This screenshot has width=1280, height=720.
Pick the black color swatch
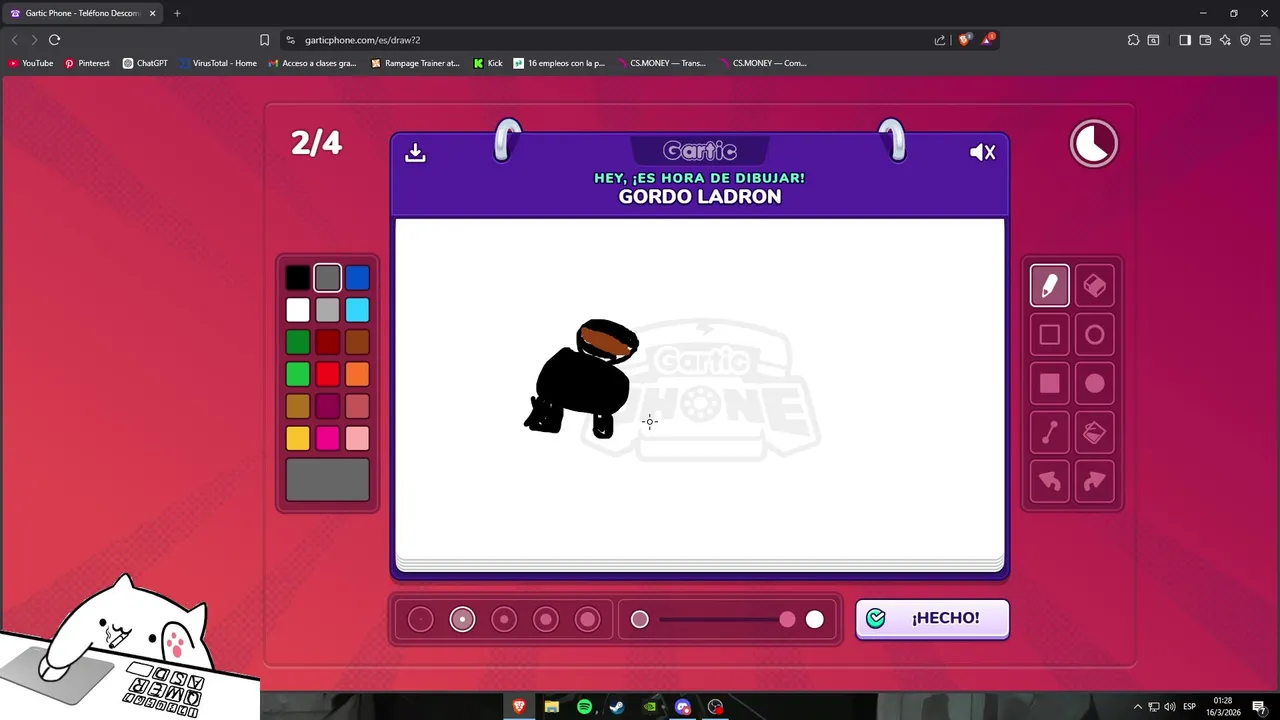click(298, 278)
